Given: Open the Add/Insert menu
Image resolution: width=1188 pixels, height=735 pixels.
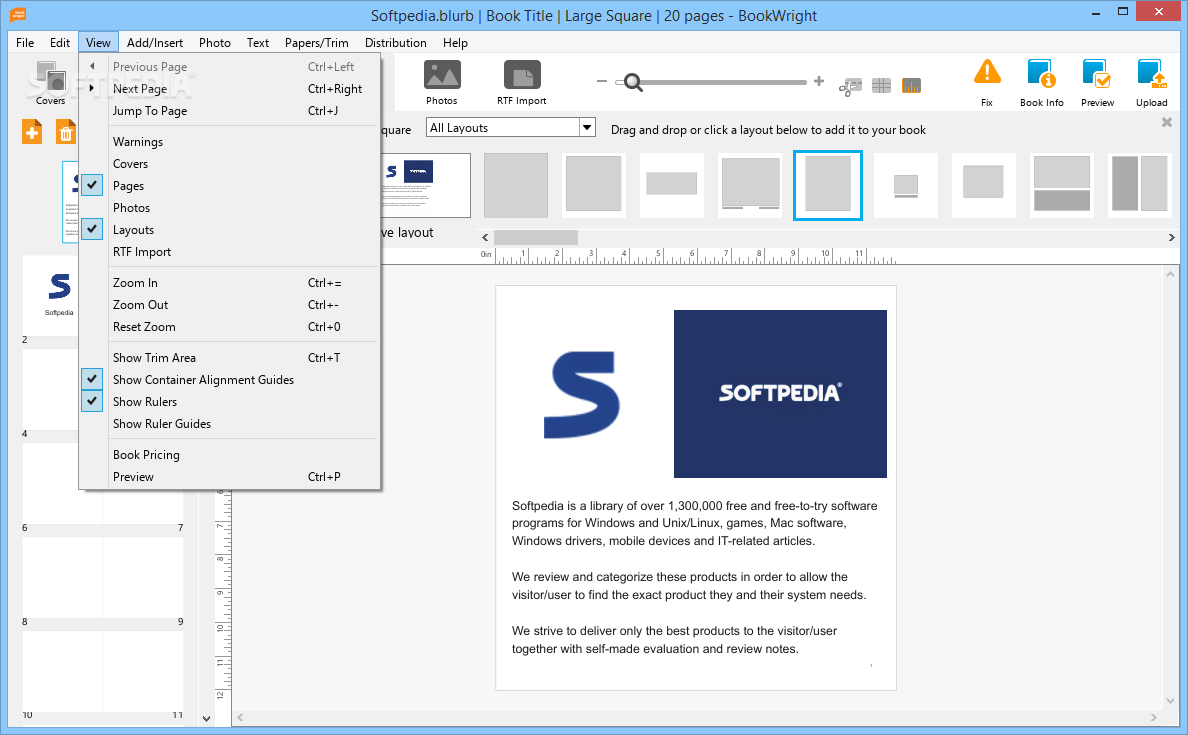Looking at the screenshot, I should click(x=155, y=42).
